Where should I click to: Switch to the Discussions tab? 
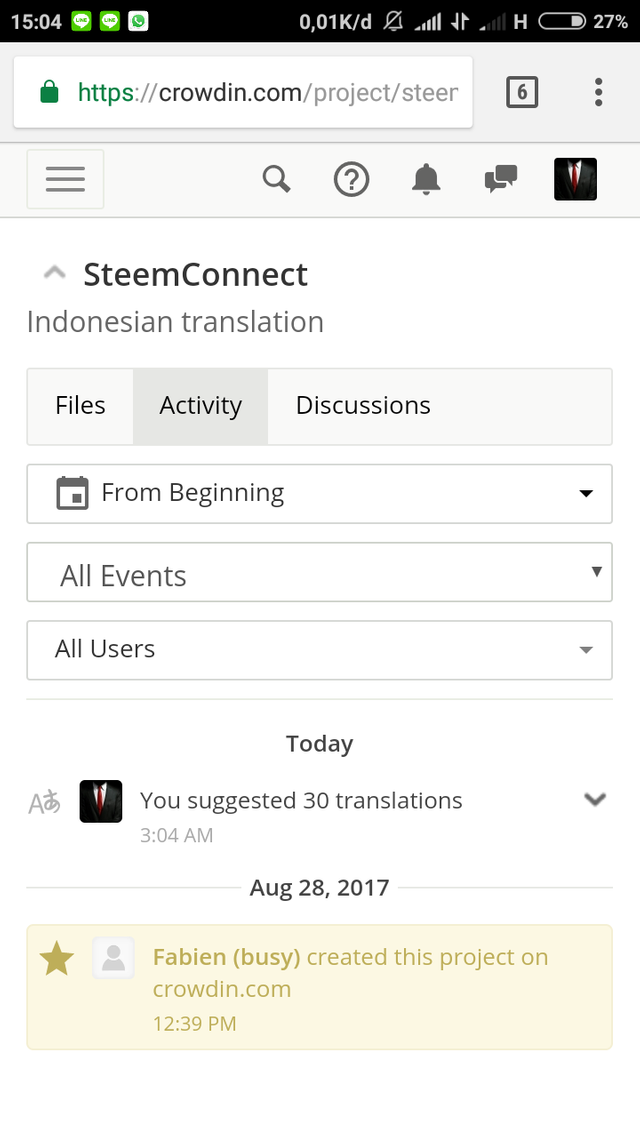(x=363, y=406)
